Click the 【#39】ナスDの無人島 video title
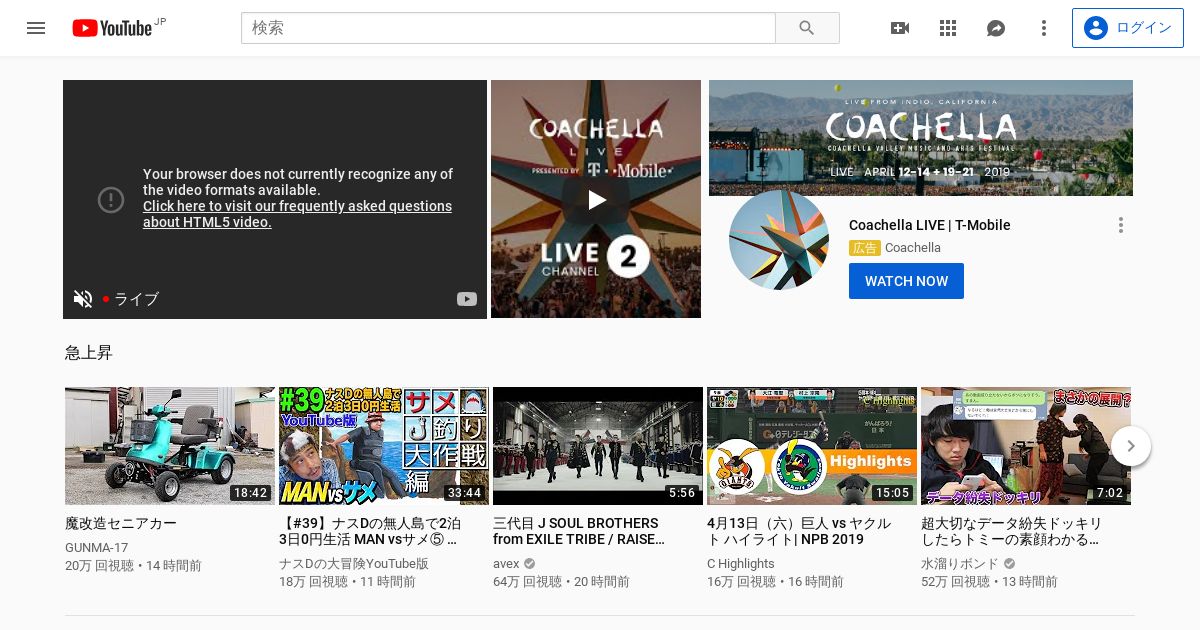 371,531
